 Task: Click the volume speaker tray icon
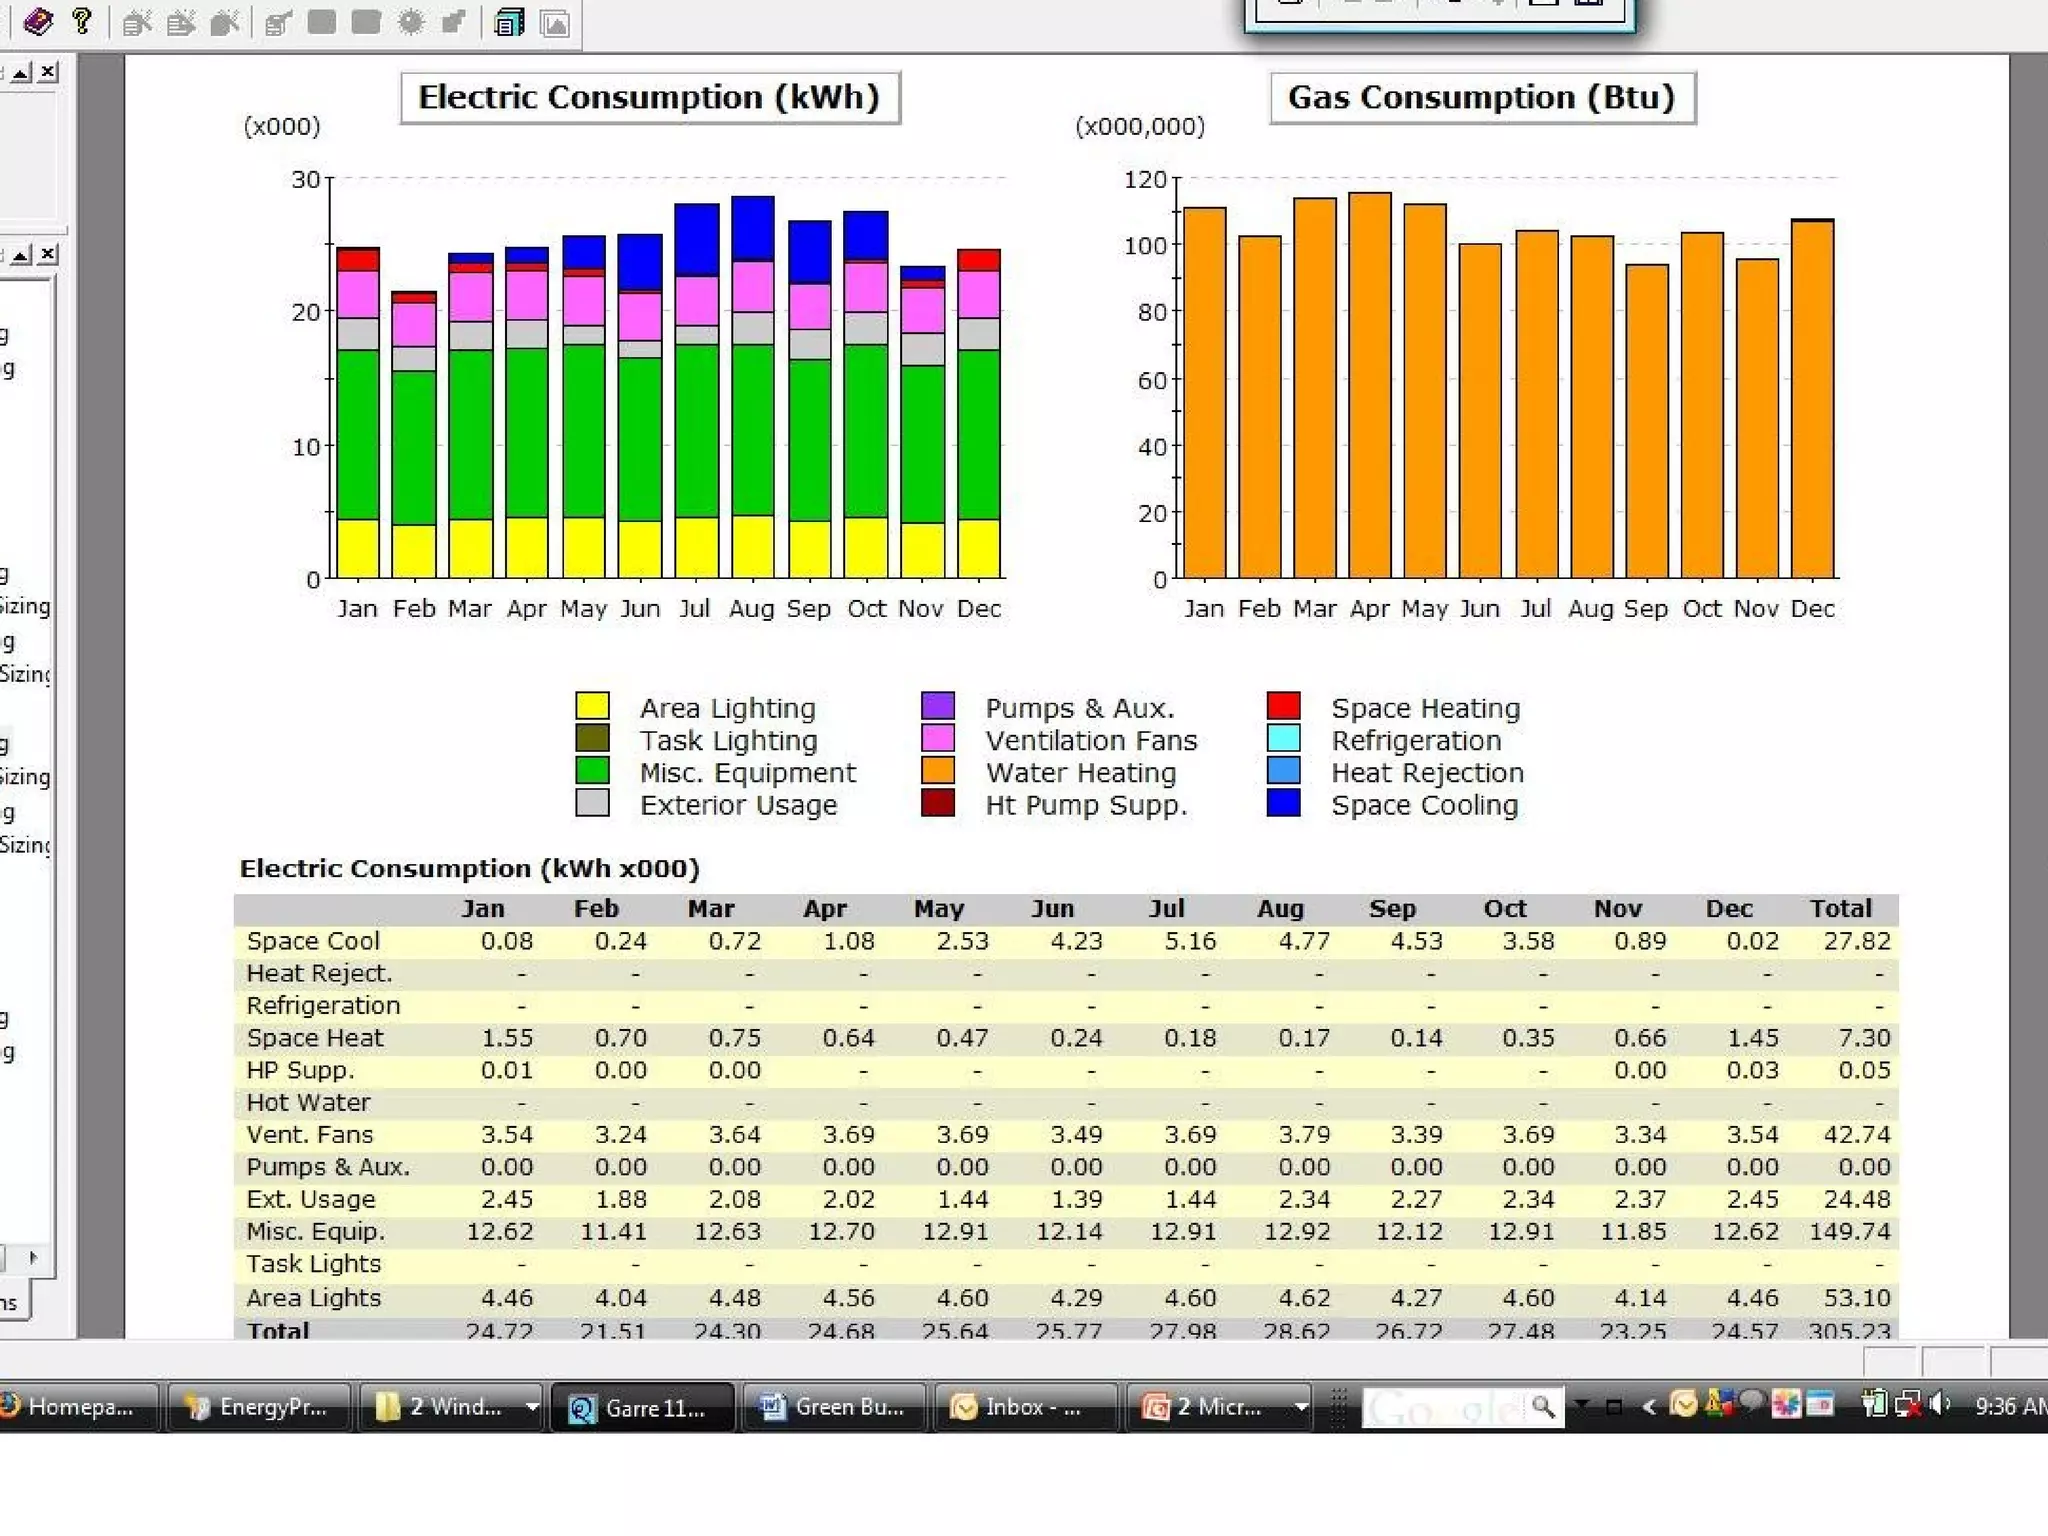click(x=1940, y=1405)
